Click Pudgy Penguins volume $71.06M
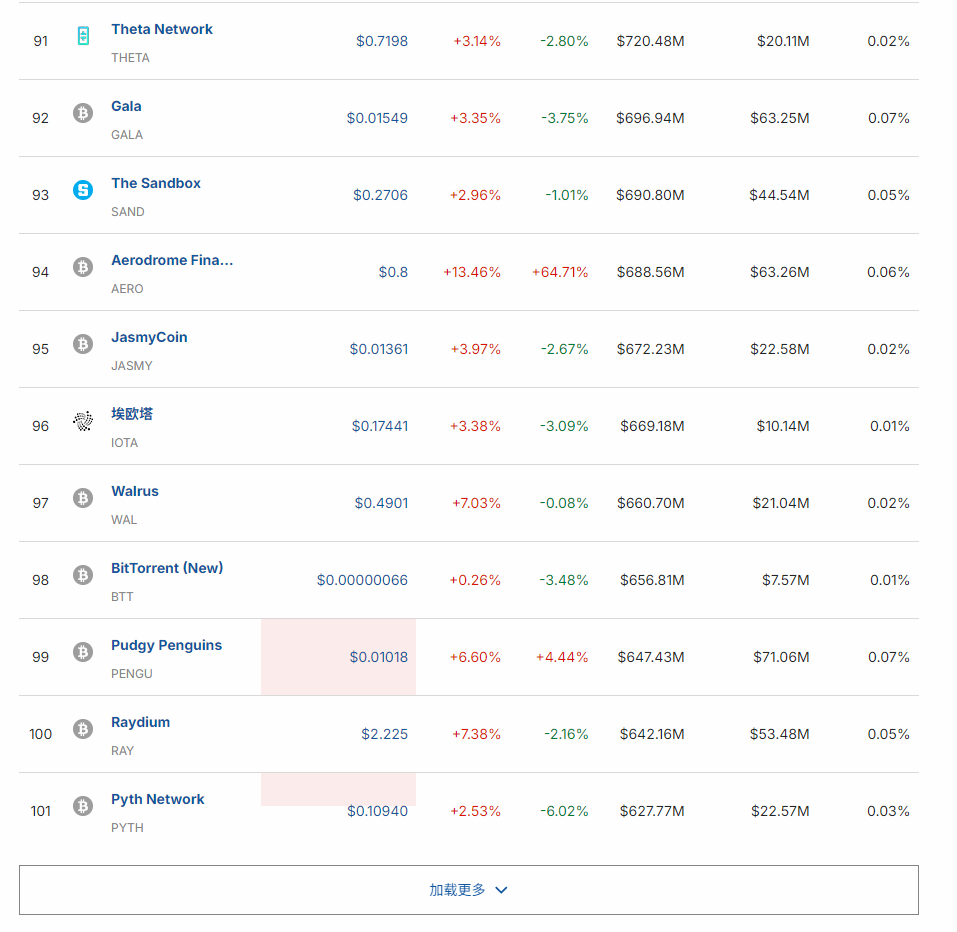Image resolution: width=957 pixels, height=932 pixels. tap(781, 657)
